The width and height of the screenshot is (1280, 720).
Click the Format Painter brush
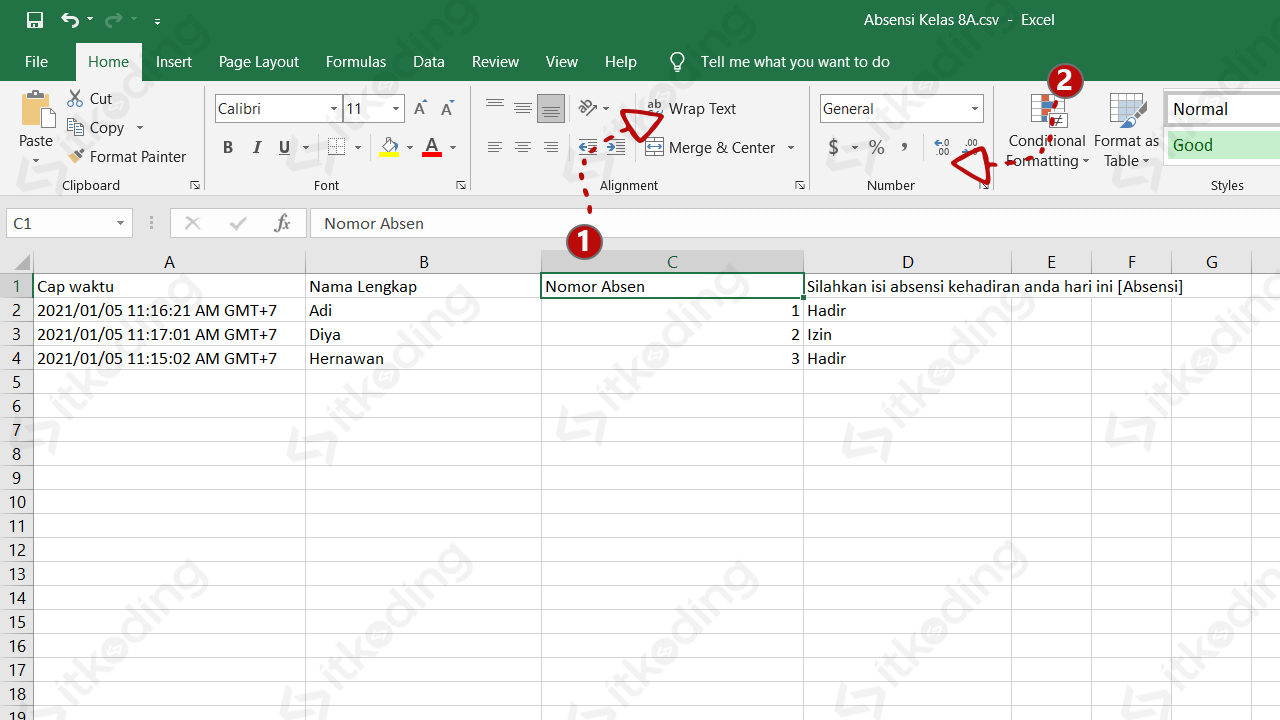76,156
